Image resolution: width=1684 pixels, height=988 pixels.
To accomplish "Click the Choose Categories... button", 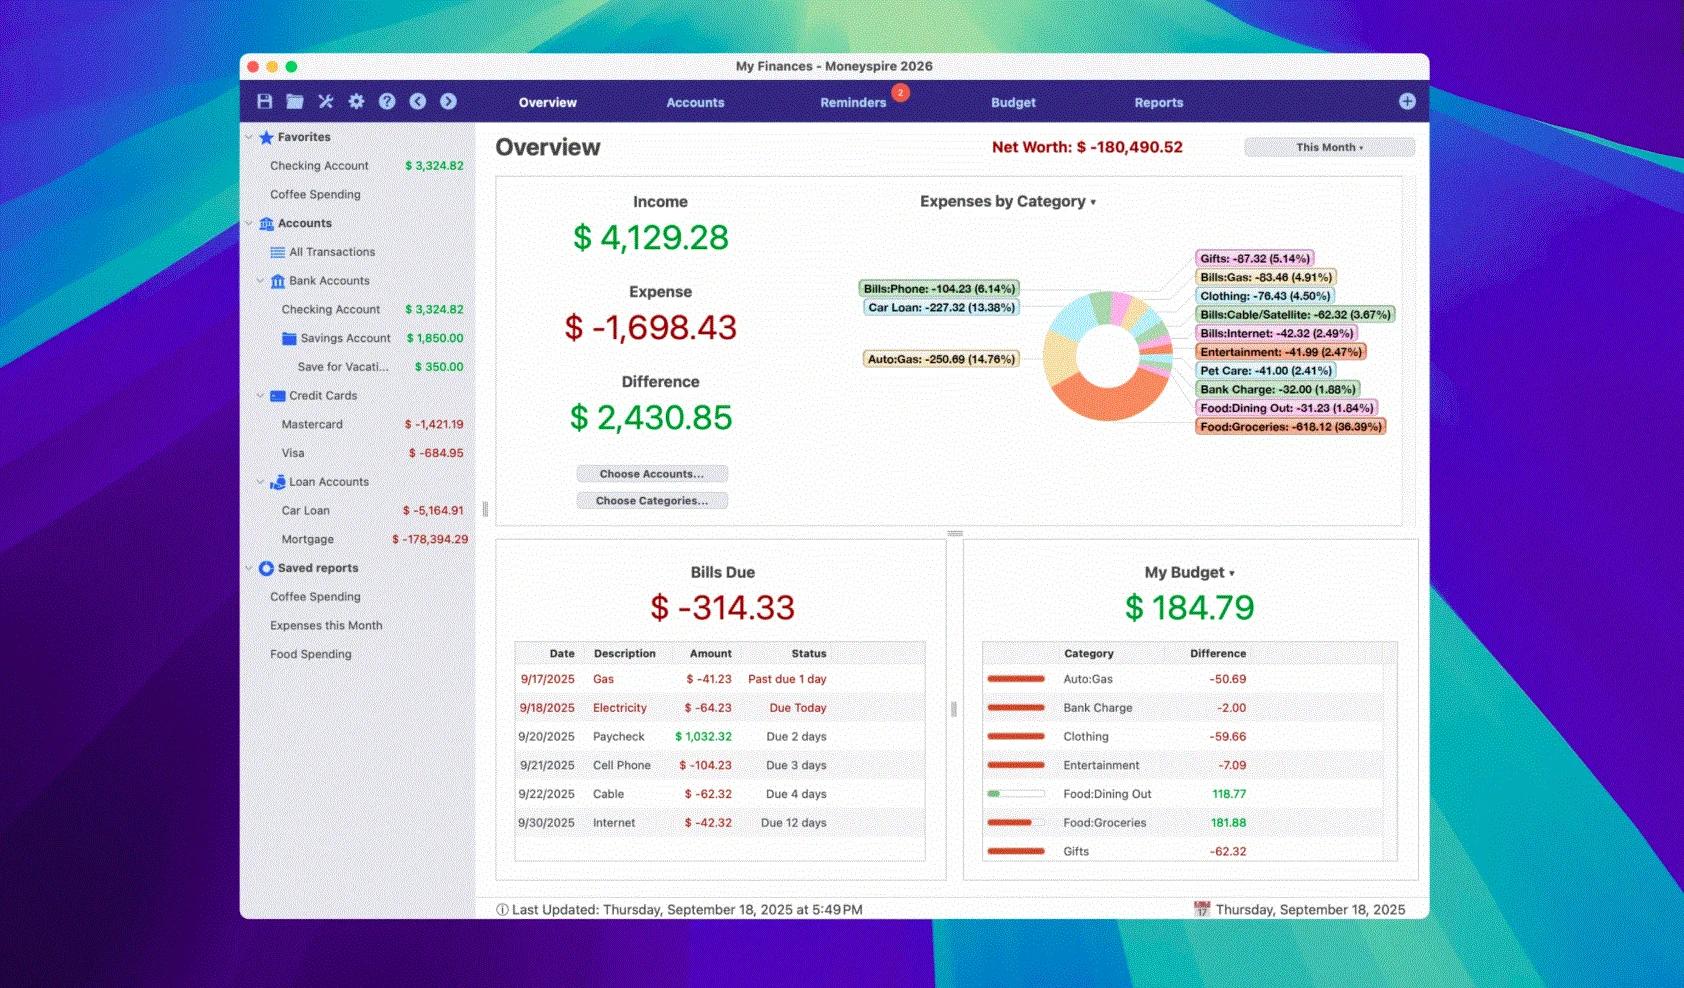I will [x=652, y=501].
